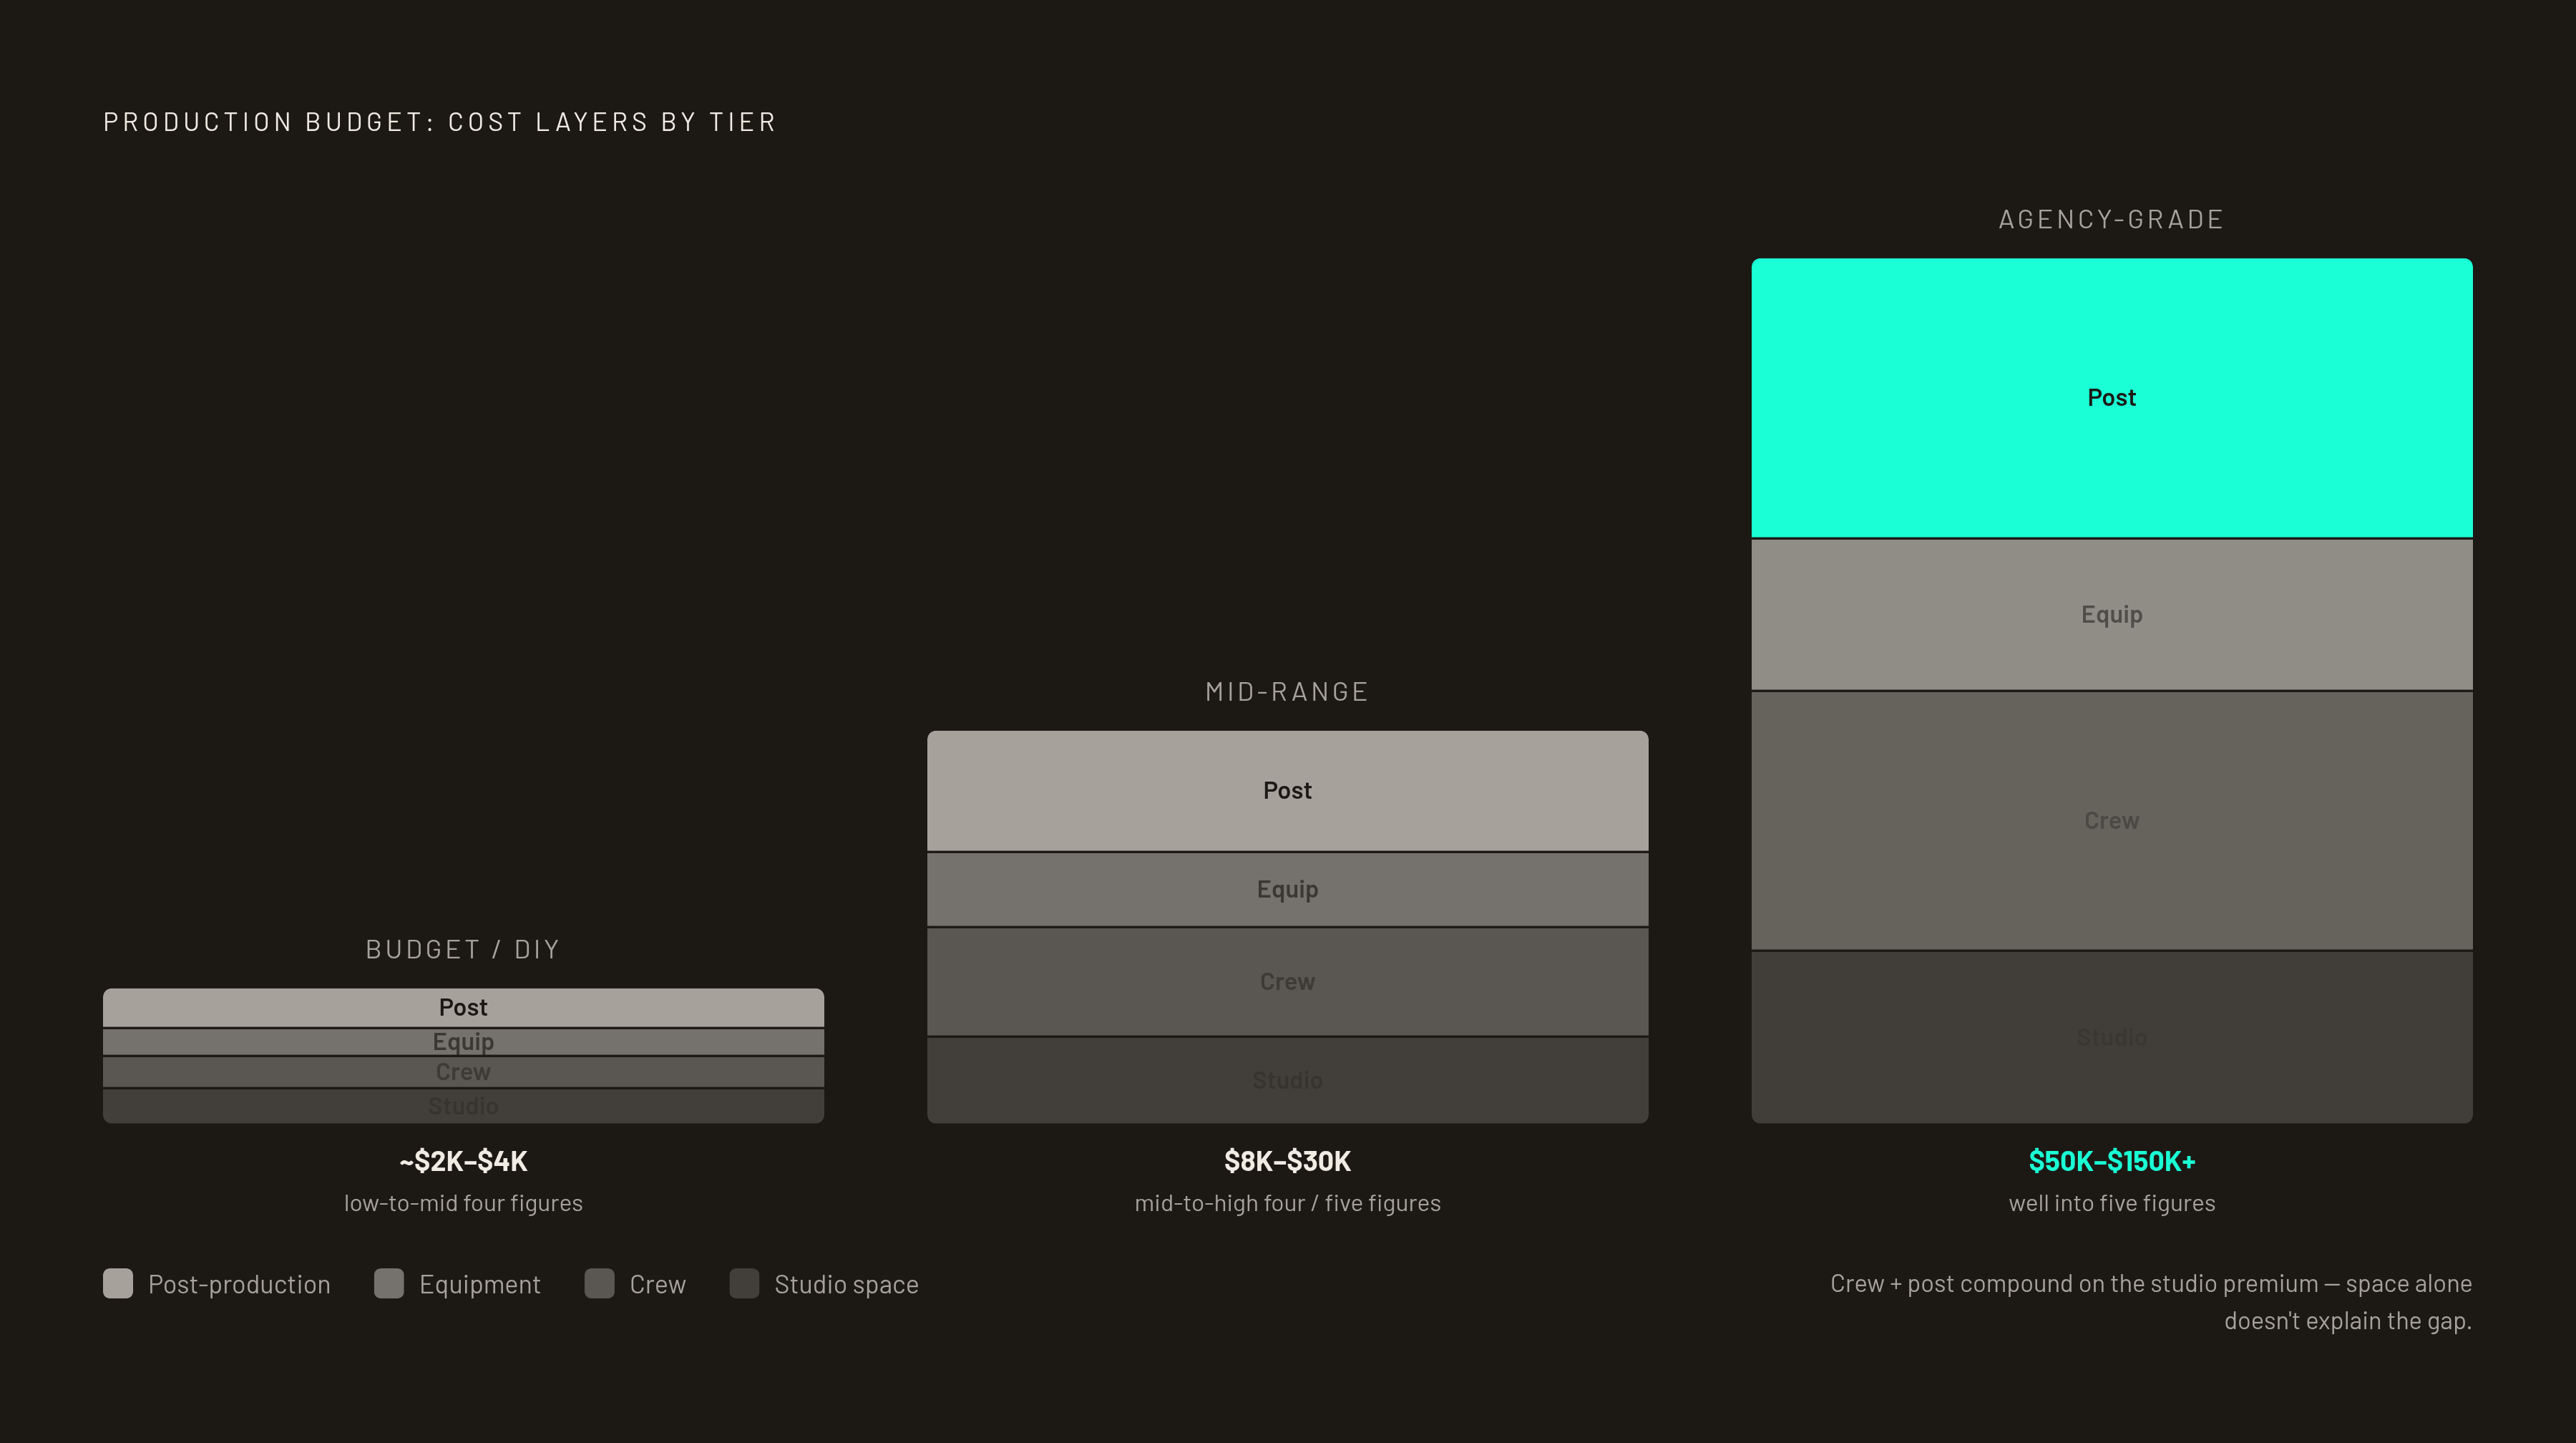Click the Equipment legend color swatch

pos(389,1284)
